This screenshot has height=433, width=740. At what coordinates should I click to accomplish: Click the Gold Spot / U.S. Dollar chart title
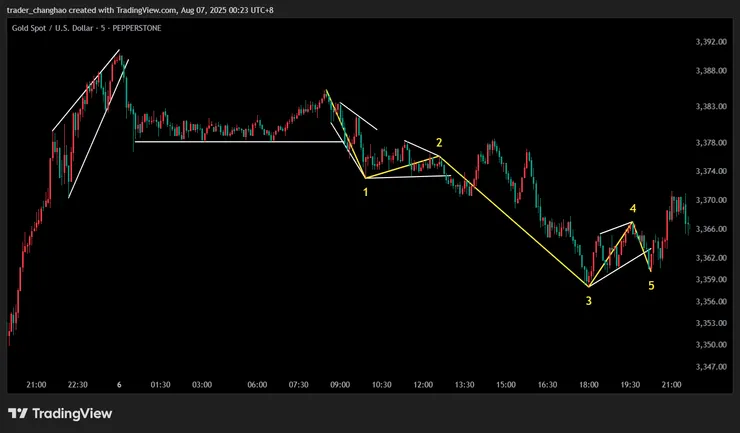click(x=86, y=28)
